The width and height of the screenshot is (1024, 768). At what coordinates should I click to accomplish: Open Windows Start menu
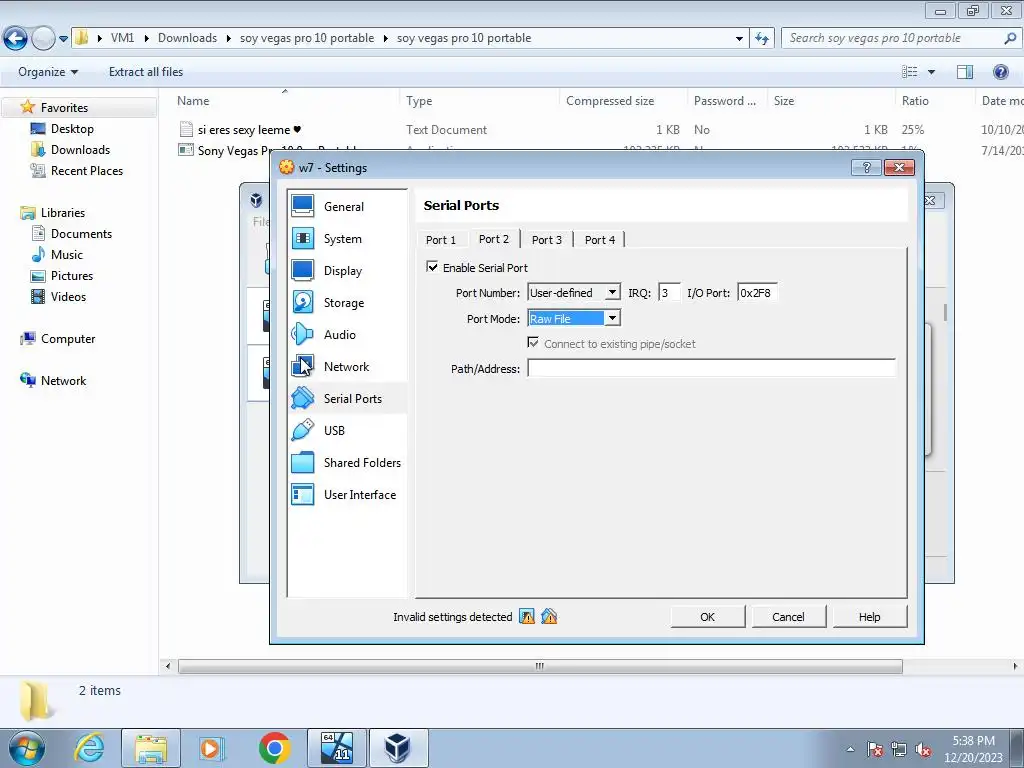click(x=26, y=748)
